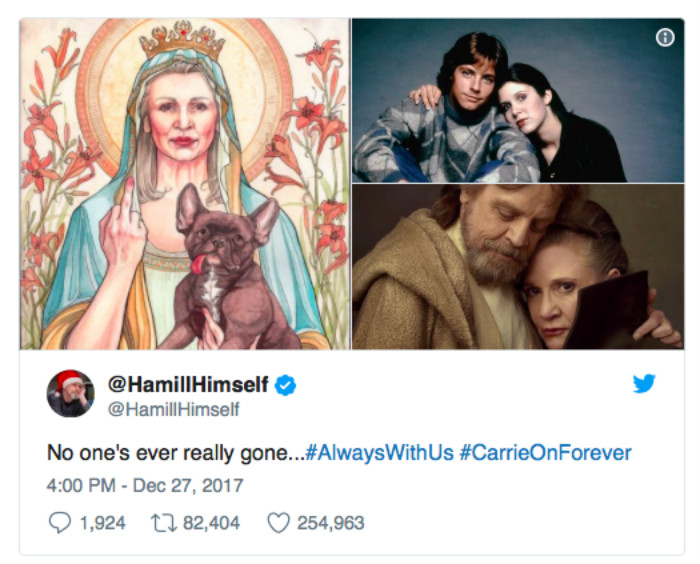The width and height of the screenshot is (700, 564).
Task: Click the 4:00 PM time text
Action: click(x=78, y=486)
